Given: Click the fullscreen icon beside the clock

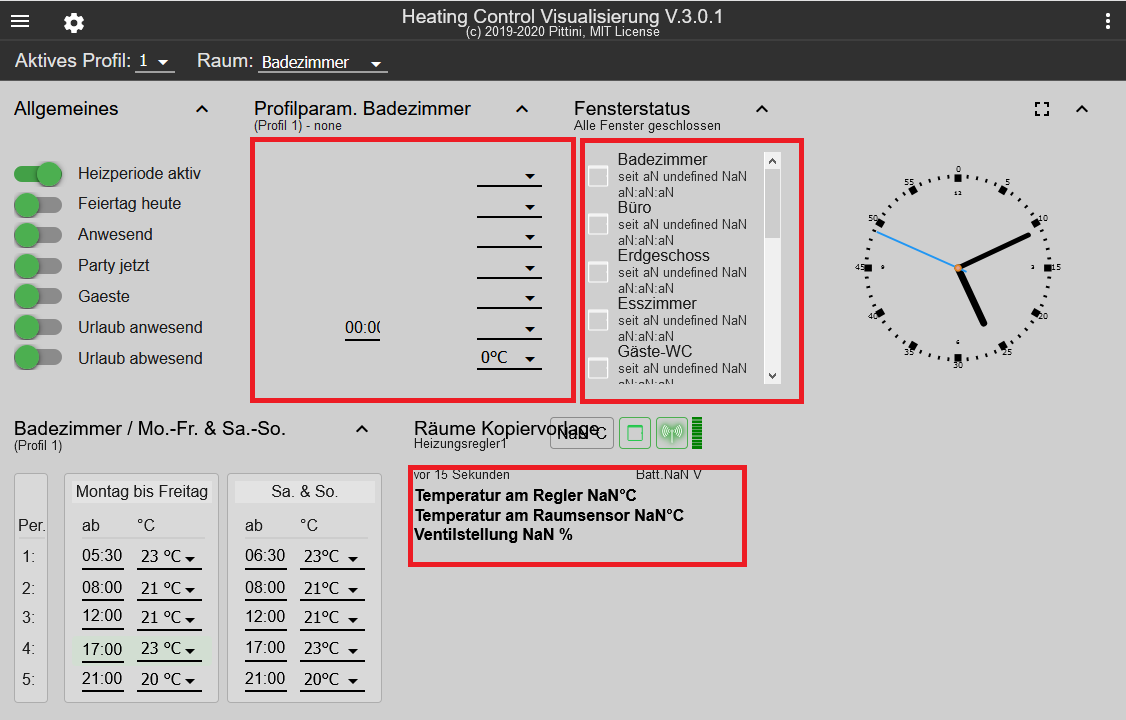Looking at the screenshot, I should [x=1042, y=109].
